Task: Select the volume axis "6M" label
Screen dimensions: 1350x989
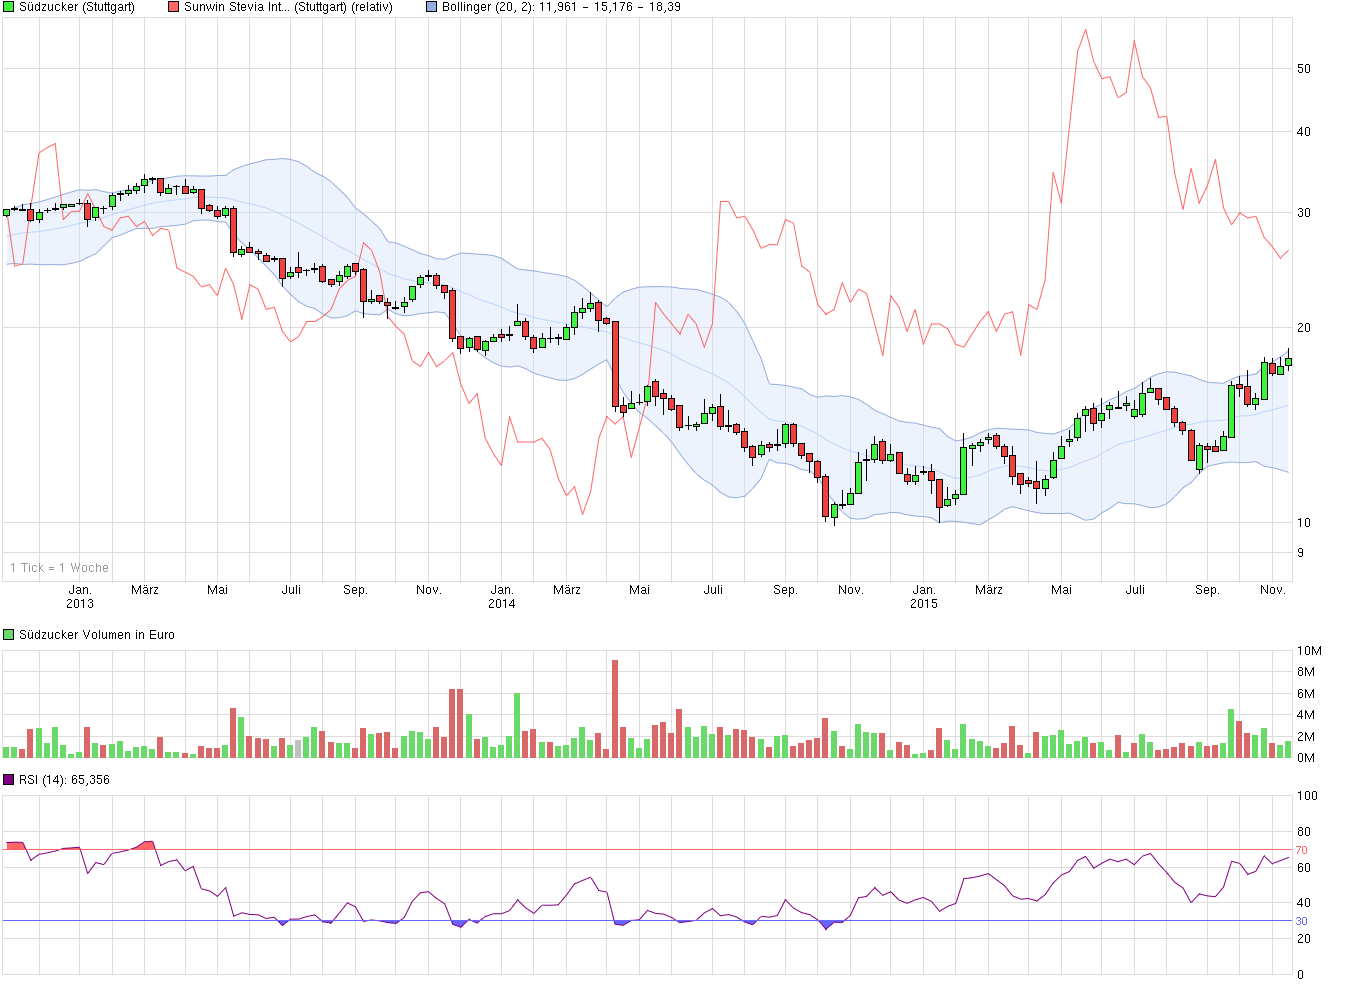Action: (x=1306, y=694)
